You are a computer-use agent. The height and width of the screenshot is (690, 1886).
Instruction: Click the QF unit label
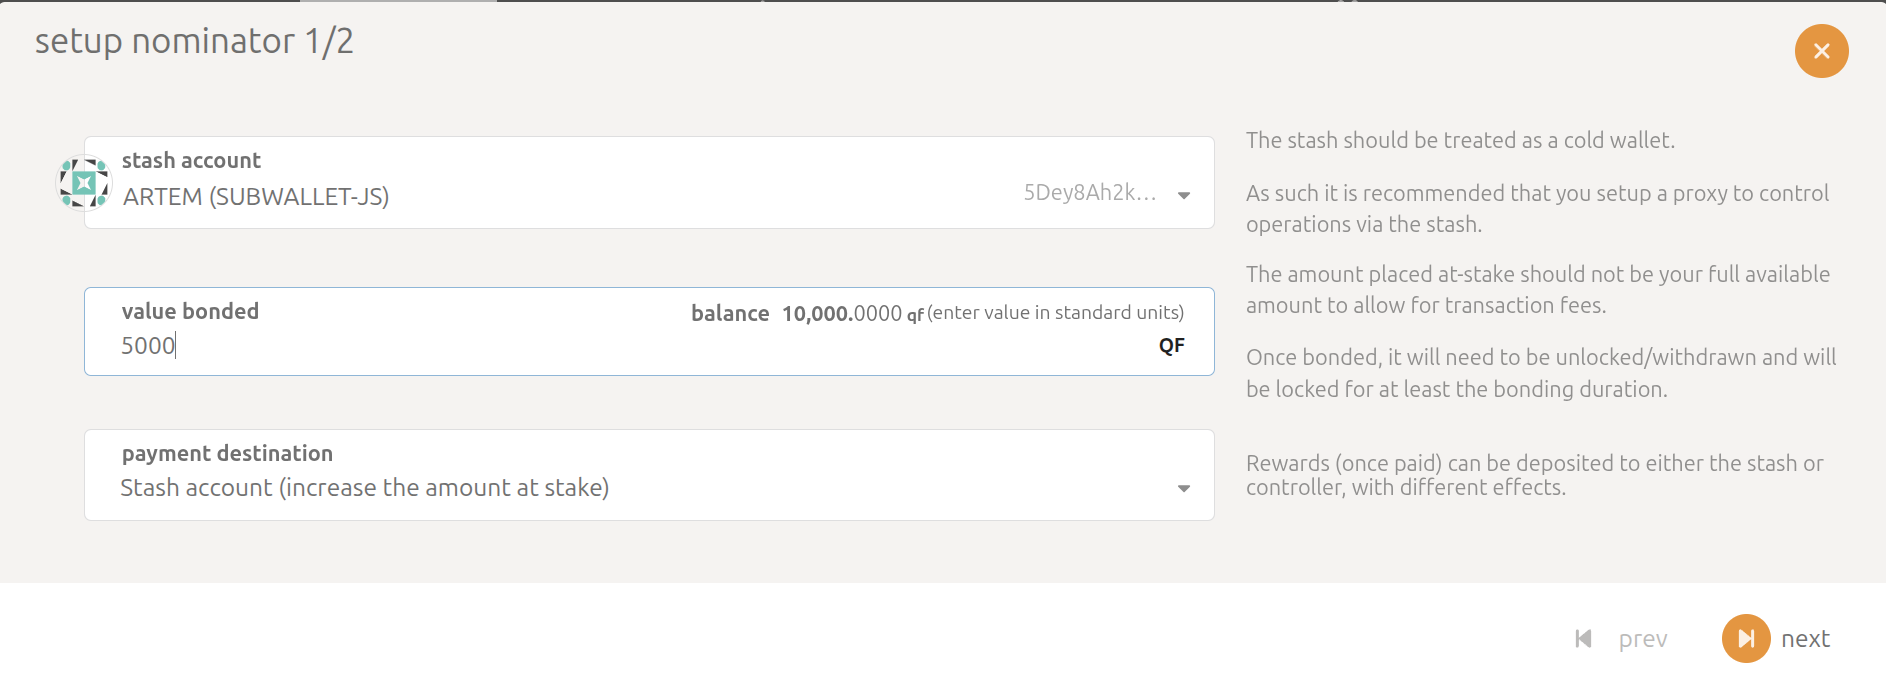tap(1171, 345)
